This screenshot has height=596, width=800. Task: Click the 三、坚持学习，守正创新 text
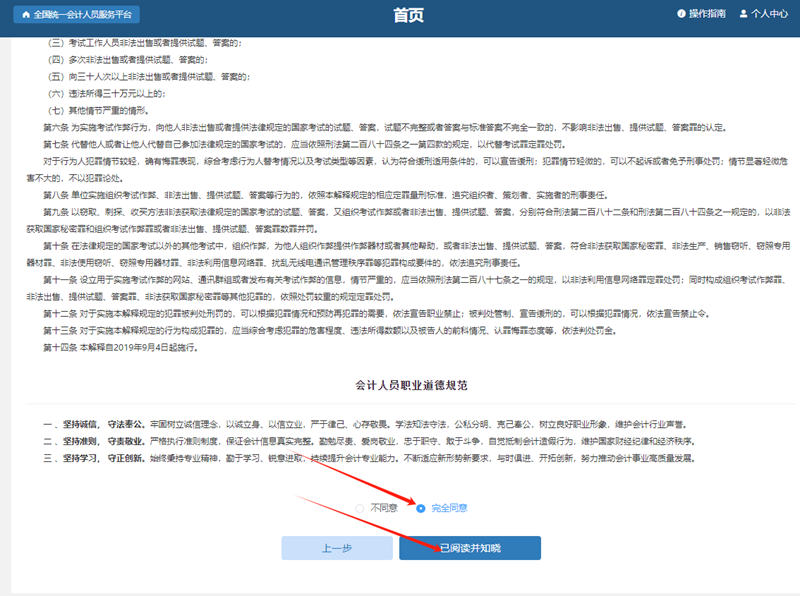(x=94, y=458)
